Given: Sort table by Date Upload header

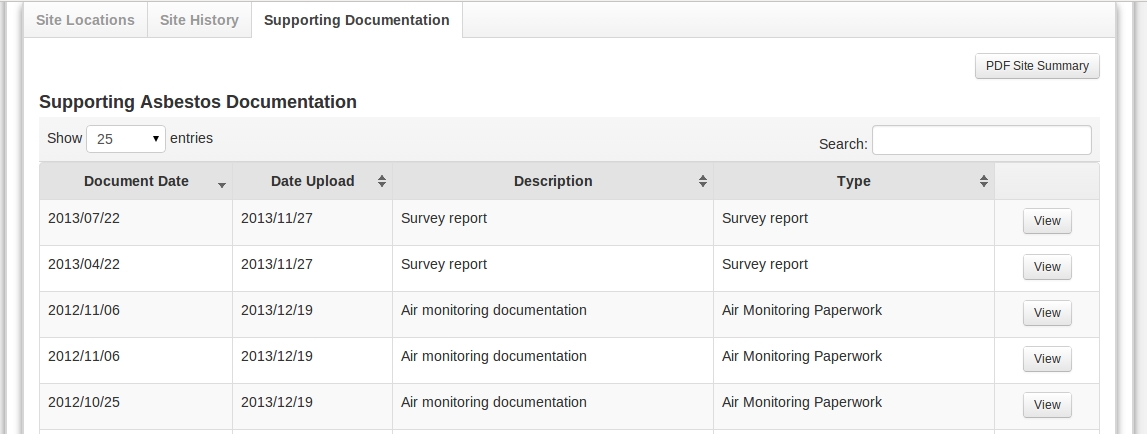Looking at the screenshot, I should (x=312, y=181).
